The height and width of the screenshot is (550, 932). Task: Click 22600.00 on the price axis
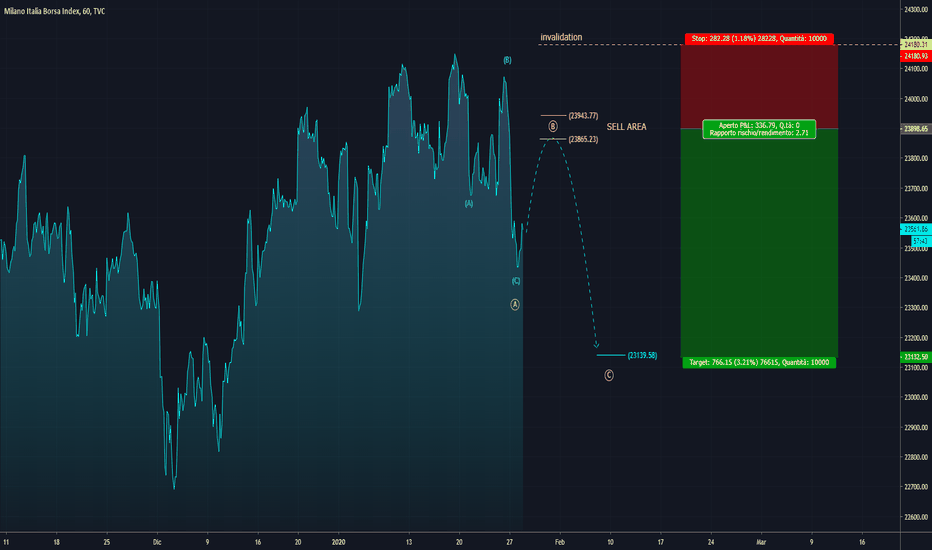pos(916,517)
